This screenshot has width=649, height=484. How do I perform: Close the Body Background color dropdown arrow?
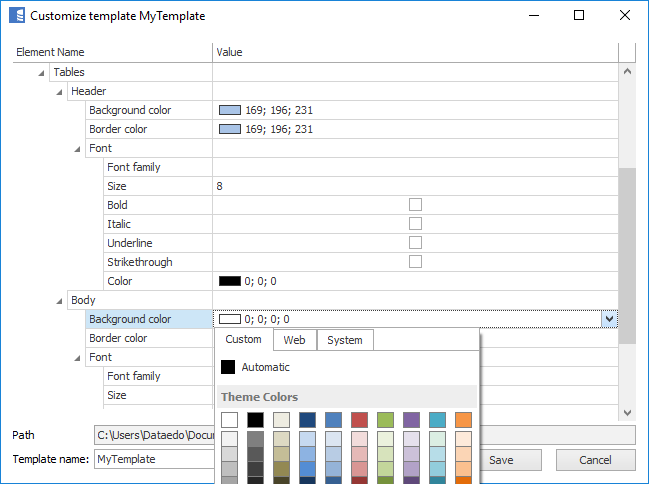(608, 319)
